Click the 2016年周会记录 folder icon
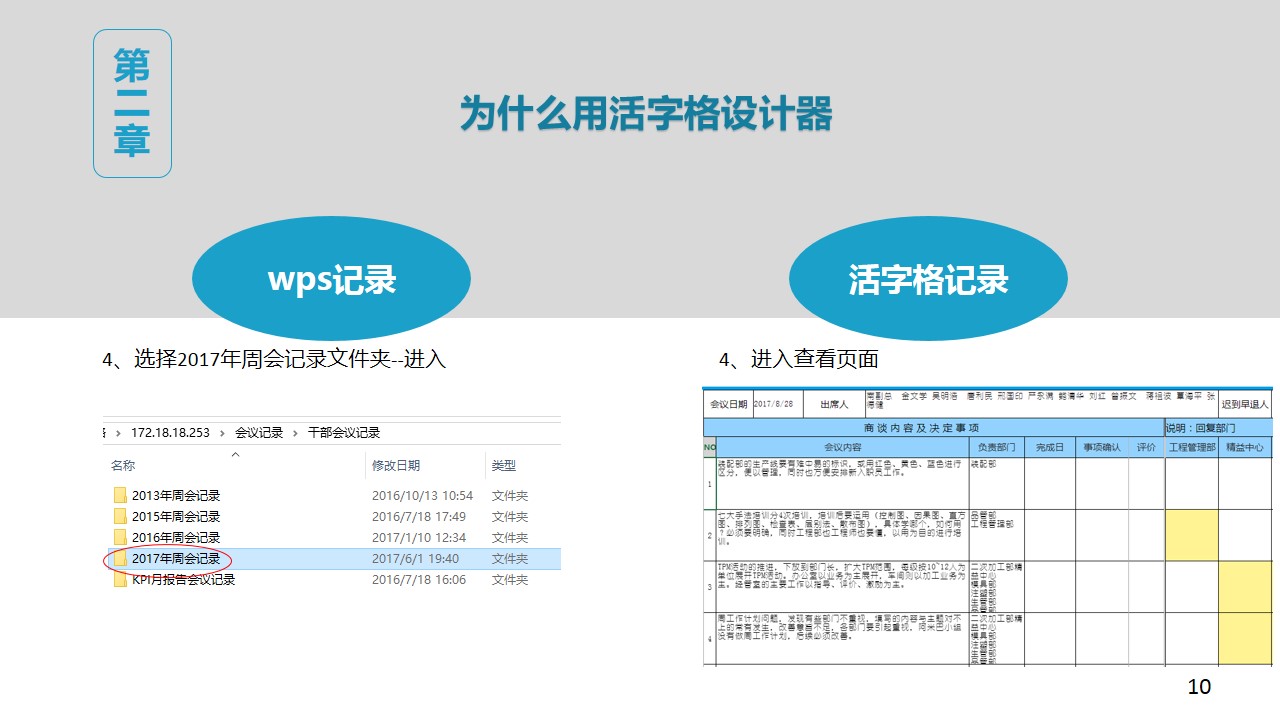 tap(120, 537)
